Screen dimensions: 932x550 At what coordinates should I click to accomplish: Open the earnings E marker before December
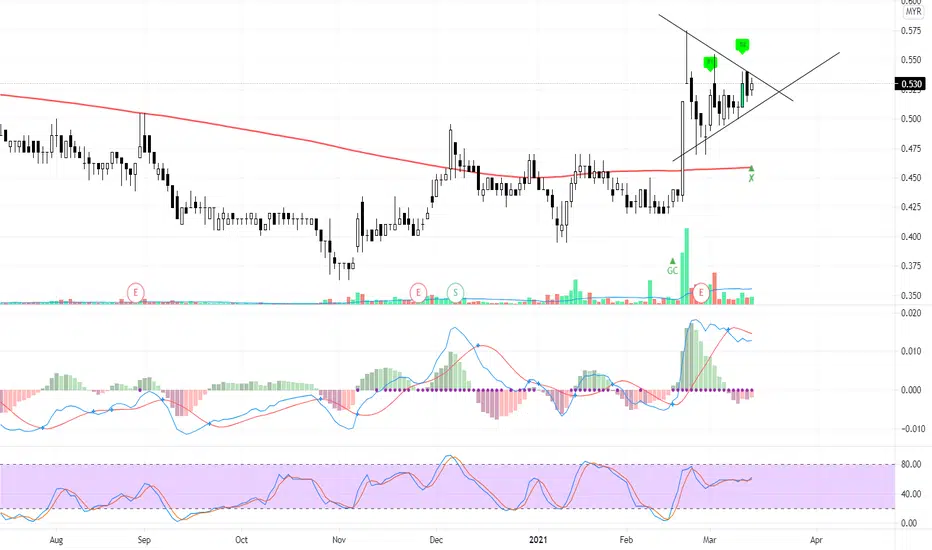click(418, 293)
